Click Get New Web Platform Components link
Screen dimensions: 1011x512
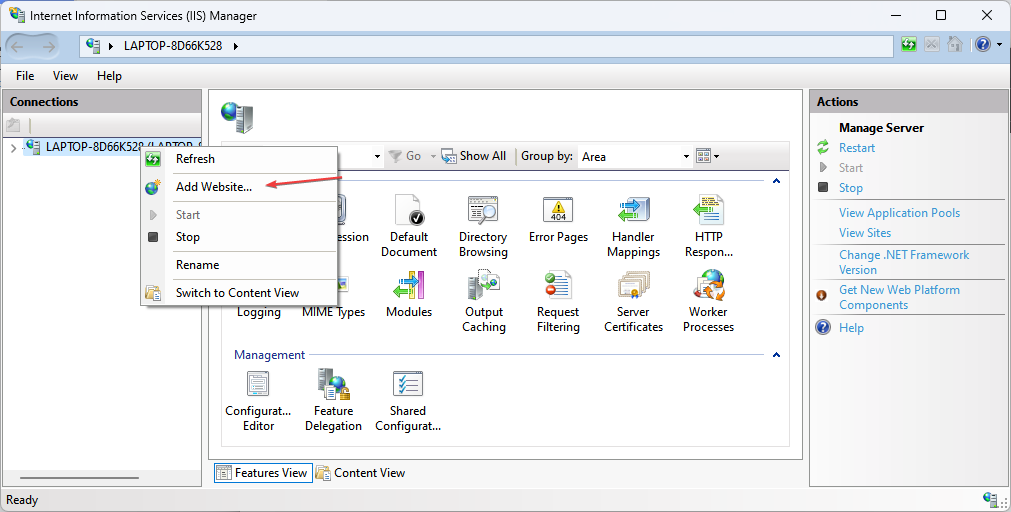[x=899, y=297]
